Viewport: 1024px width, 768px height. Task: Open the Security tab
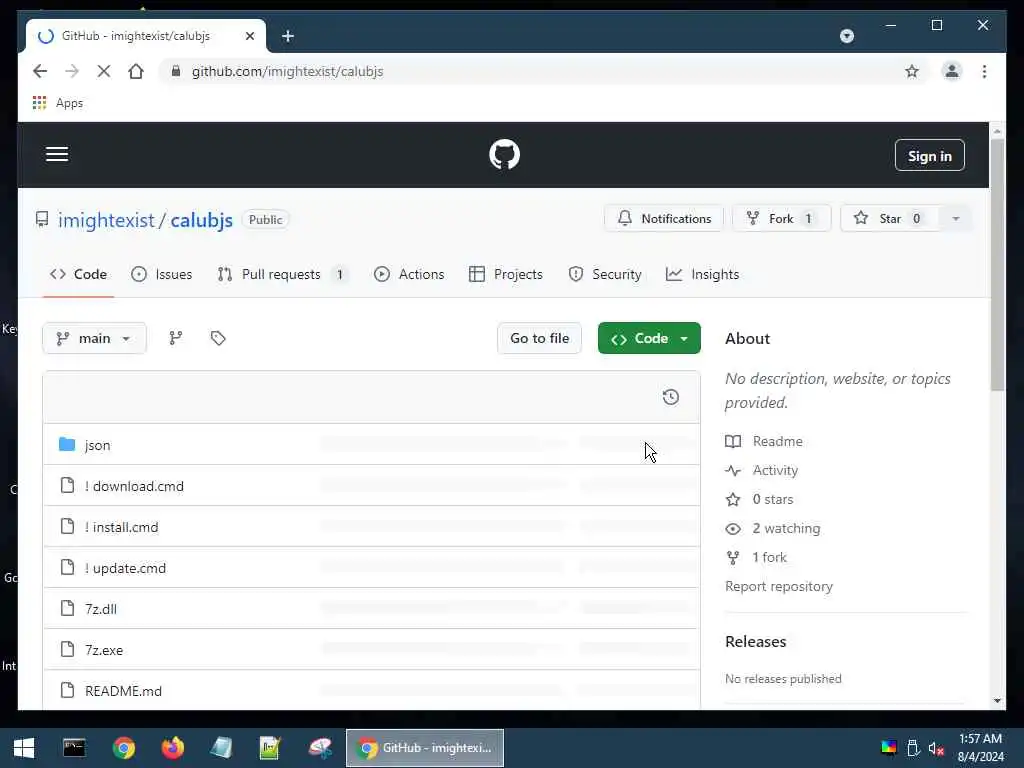pyautogui.click(x=605, y=274)
